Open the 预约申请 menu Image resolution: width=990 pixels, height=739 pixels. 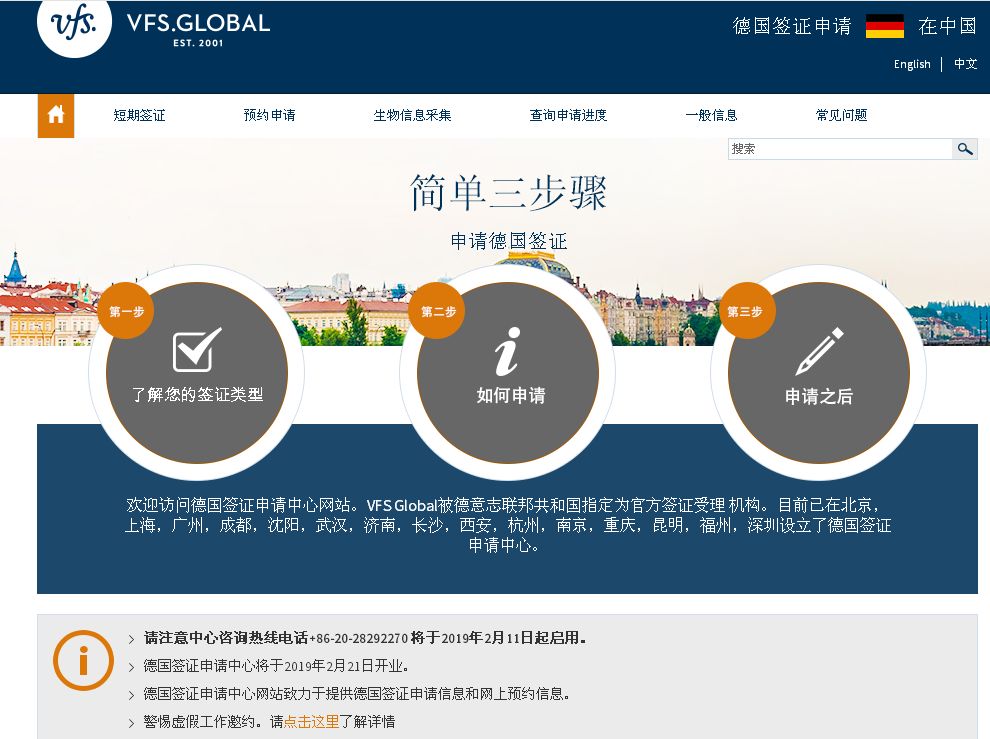click(x=270, y=115)
